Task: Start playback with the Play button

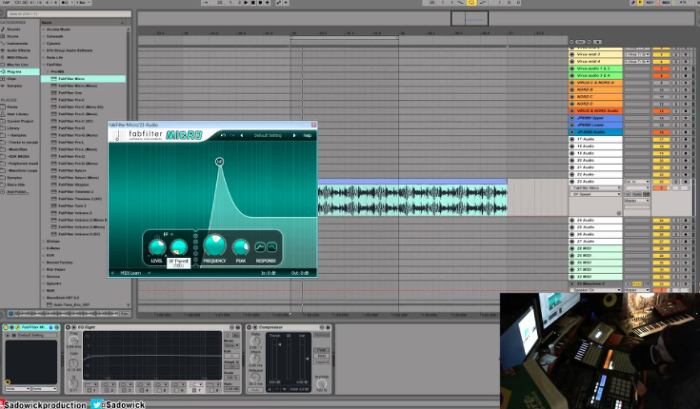Action: pos(246,3)
